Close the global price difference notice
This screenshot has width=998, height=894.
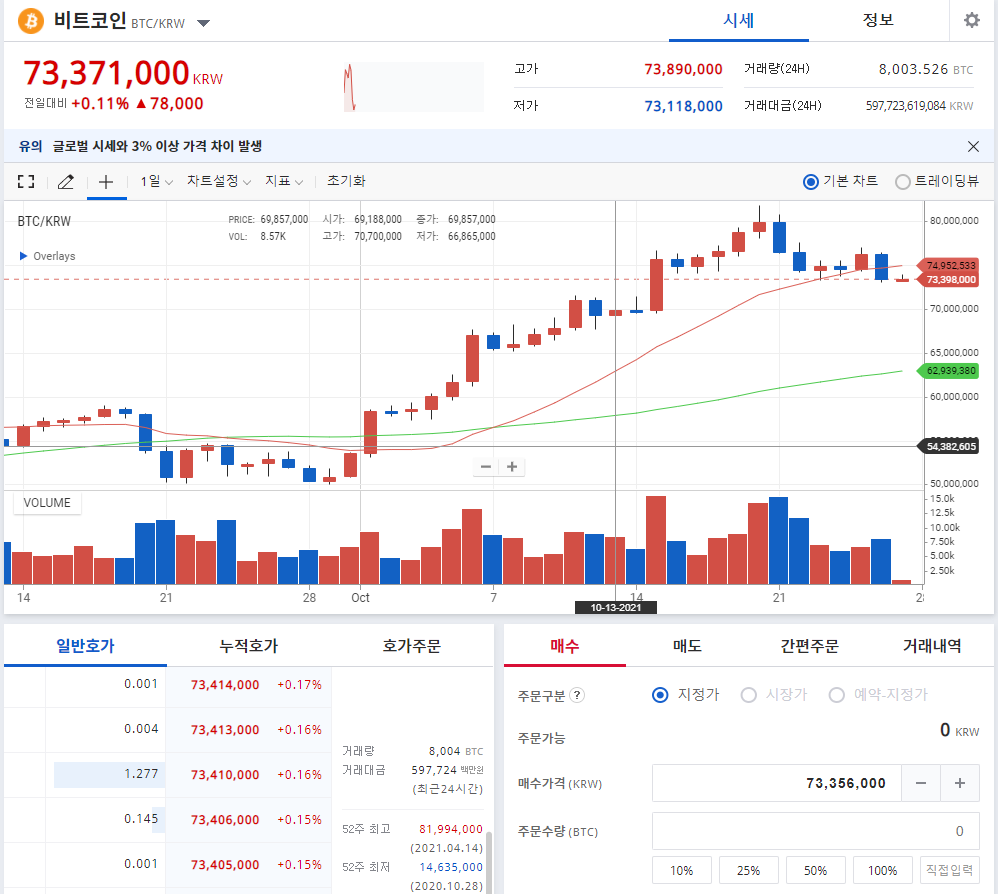coord(973,146)
